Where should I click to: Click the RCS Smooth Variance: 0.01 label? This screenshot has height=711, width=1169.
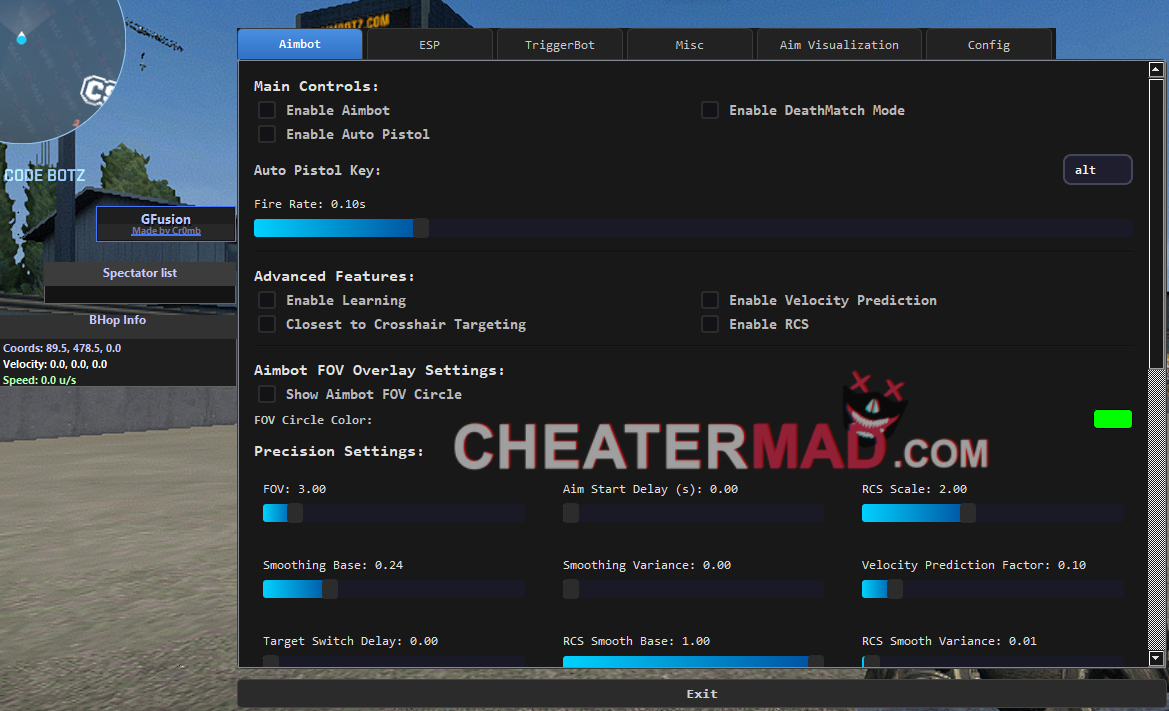click(949, 642)
